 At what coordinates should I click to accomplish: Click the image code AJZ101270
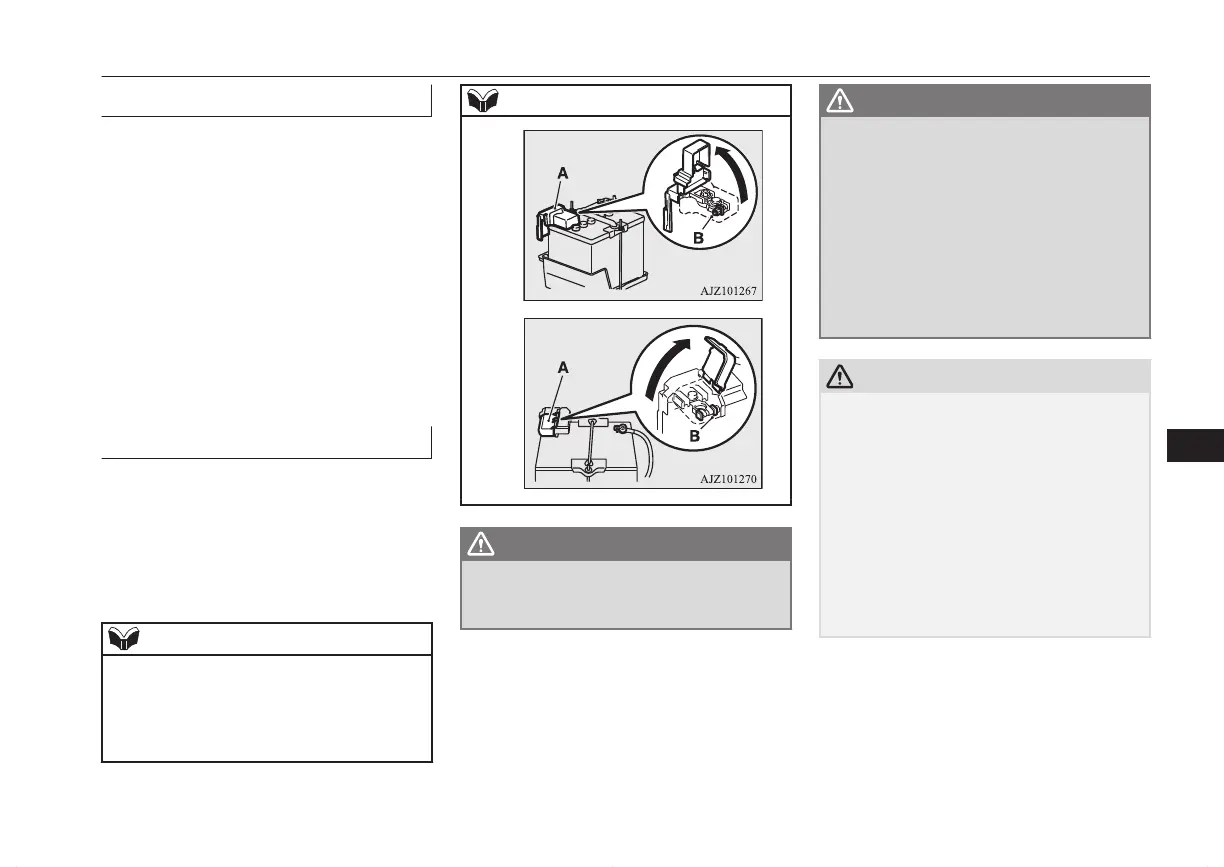pyautogui.click(x=729, y=479)
